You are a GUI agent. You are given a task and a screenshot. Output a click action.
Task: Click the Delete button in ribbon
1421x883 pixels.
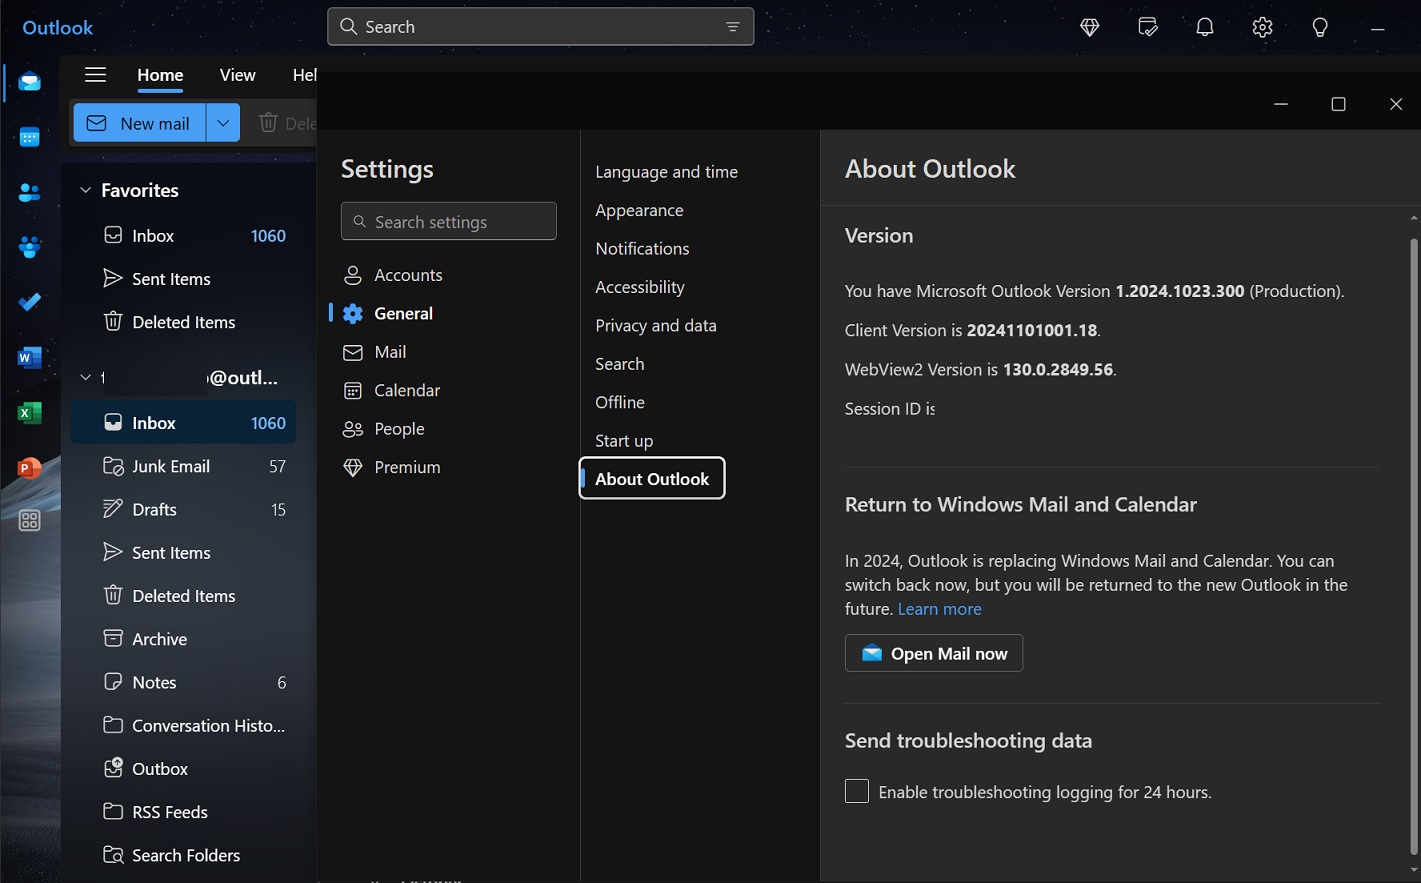click(x=288, y=123)
